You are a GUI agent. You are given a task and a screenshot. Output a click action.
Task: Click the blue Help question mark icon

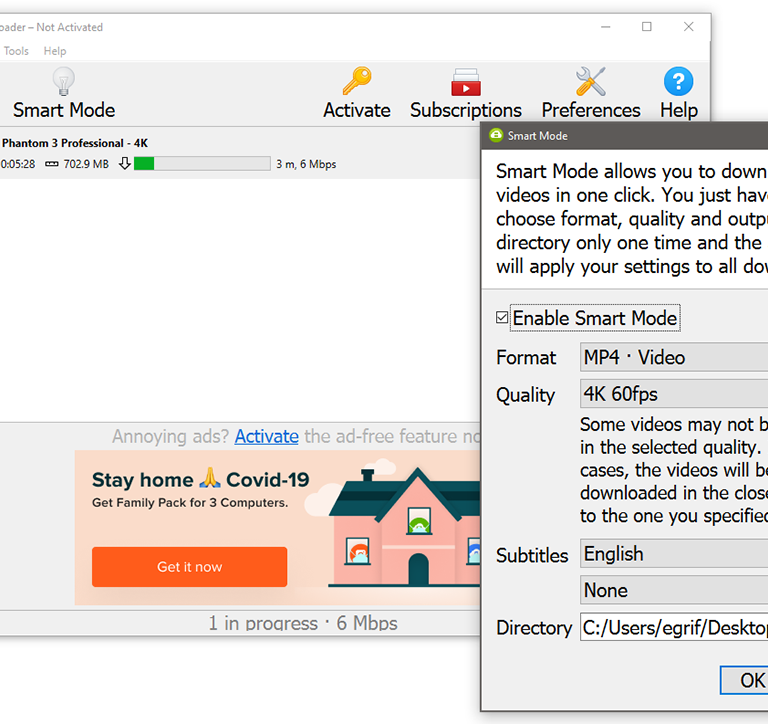coord(678,81)
